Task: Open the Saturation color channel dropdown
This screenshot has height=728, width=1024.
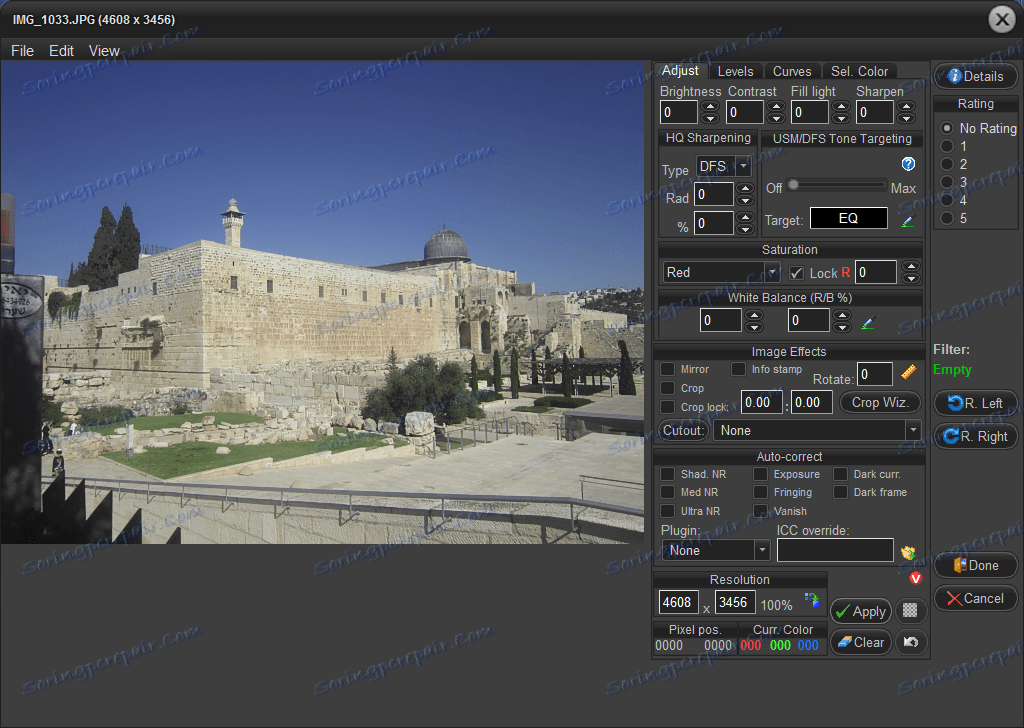Action: (x=721, y=272)
